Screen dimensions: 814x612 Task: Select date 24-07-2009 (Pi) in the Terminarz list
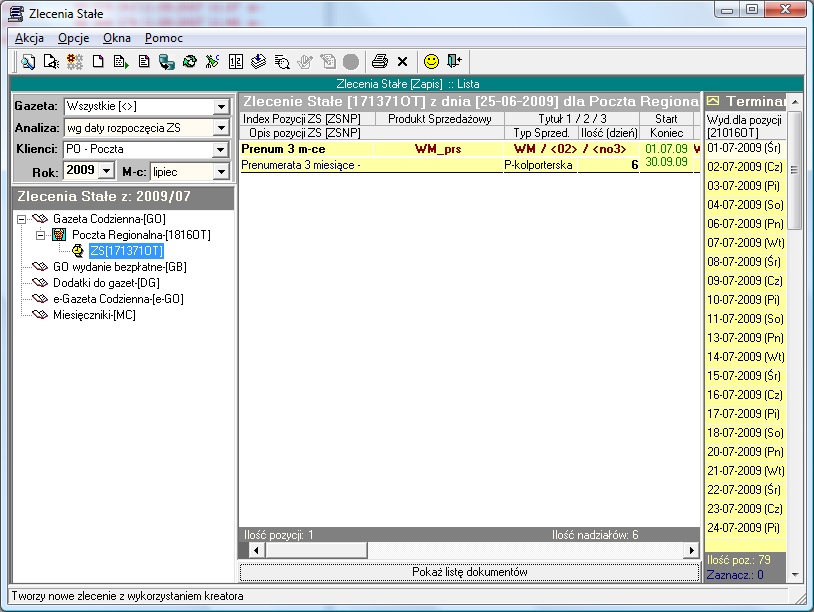(744, 528)
